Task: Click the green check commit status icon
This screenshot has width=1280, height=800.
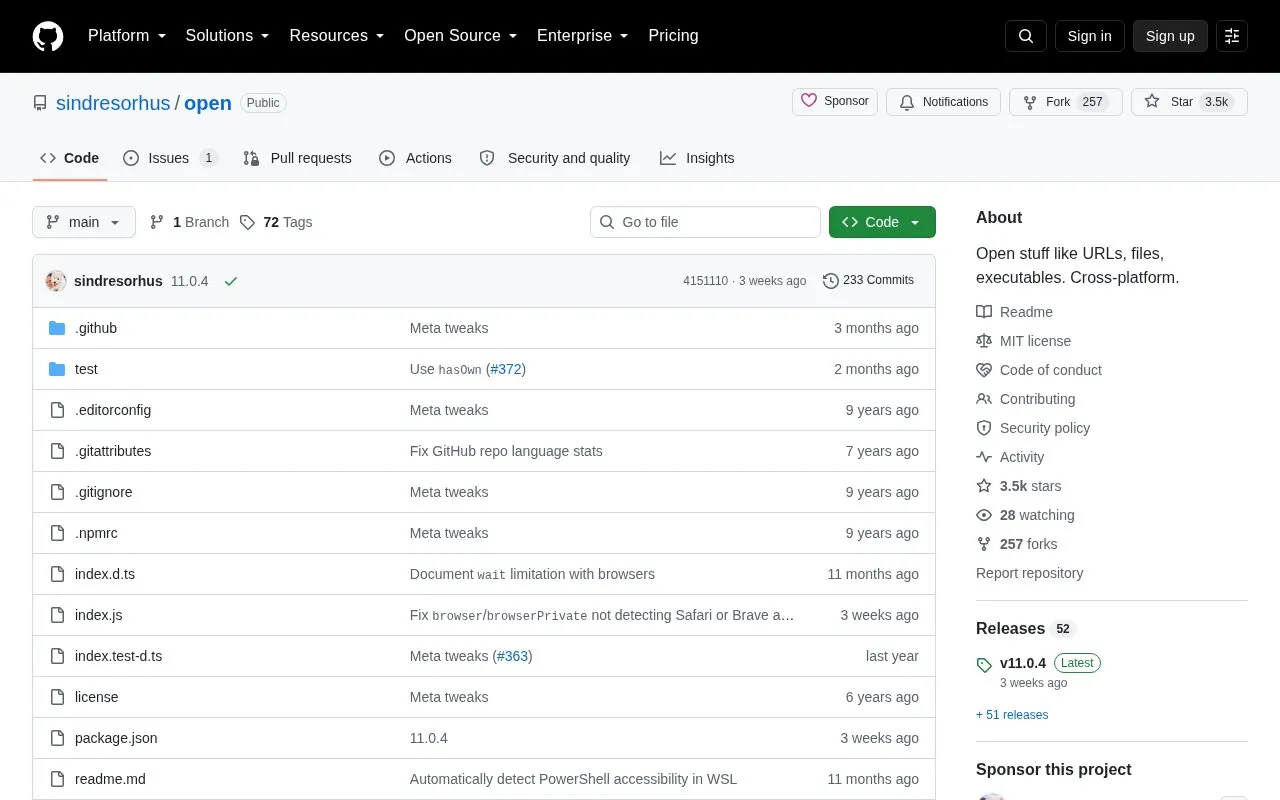Action: (x=231, y=281)
